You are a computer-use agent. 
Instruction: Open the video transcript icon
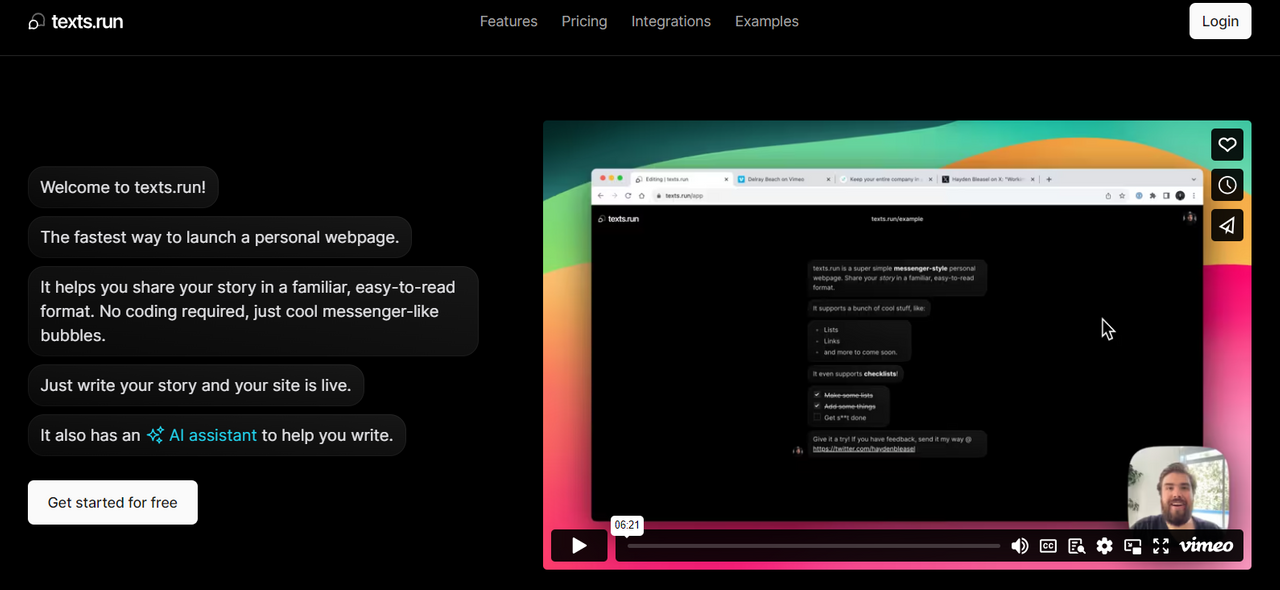[x=1076, y=546]
